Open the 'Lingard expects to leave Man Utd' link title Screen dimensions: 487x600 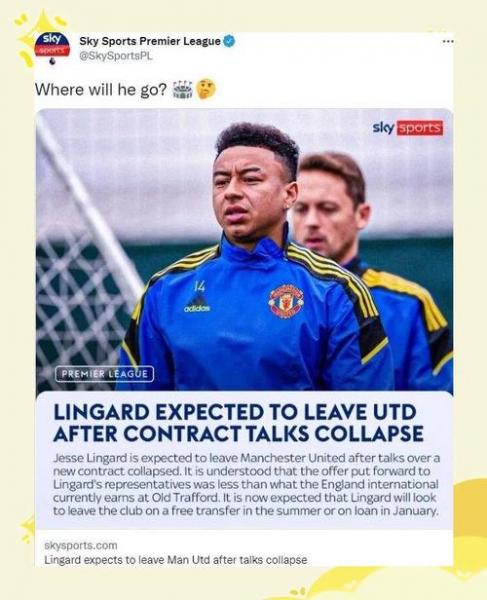click(176, 560)
